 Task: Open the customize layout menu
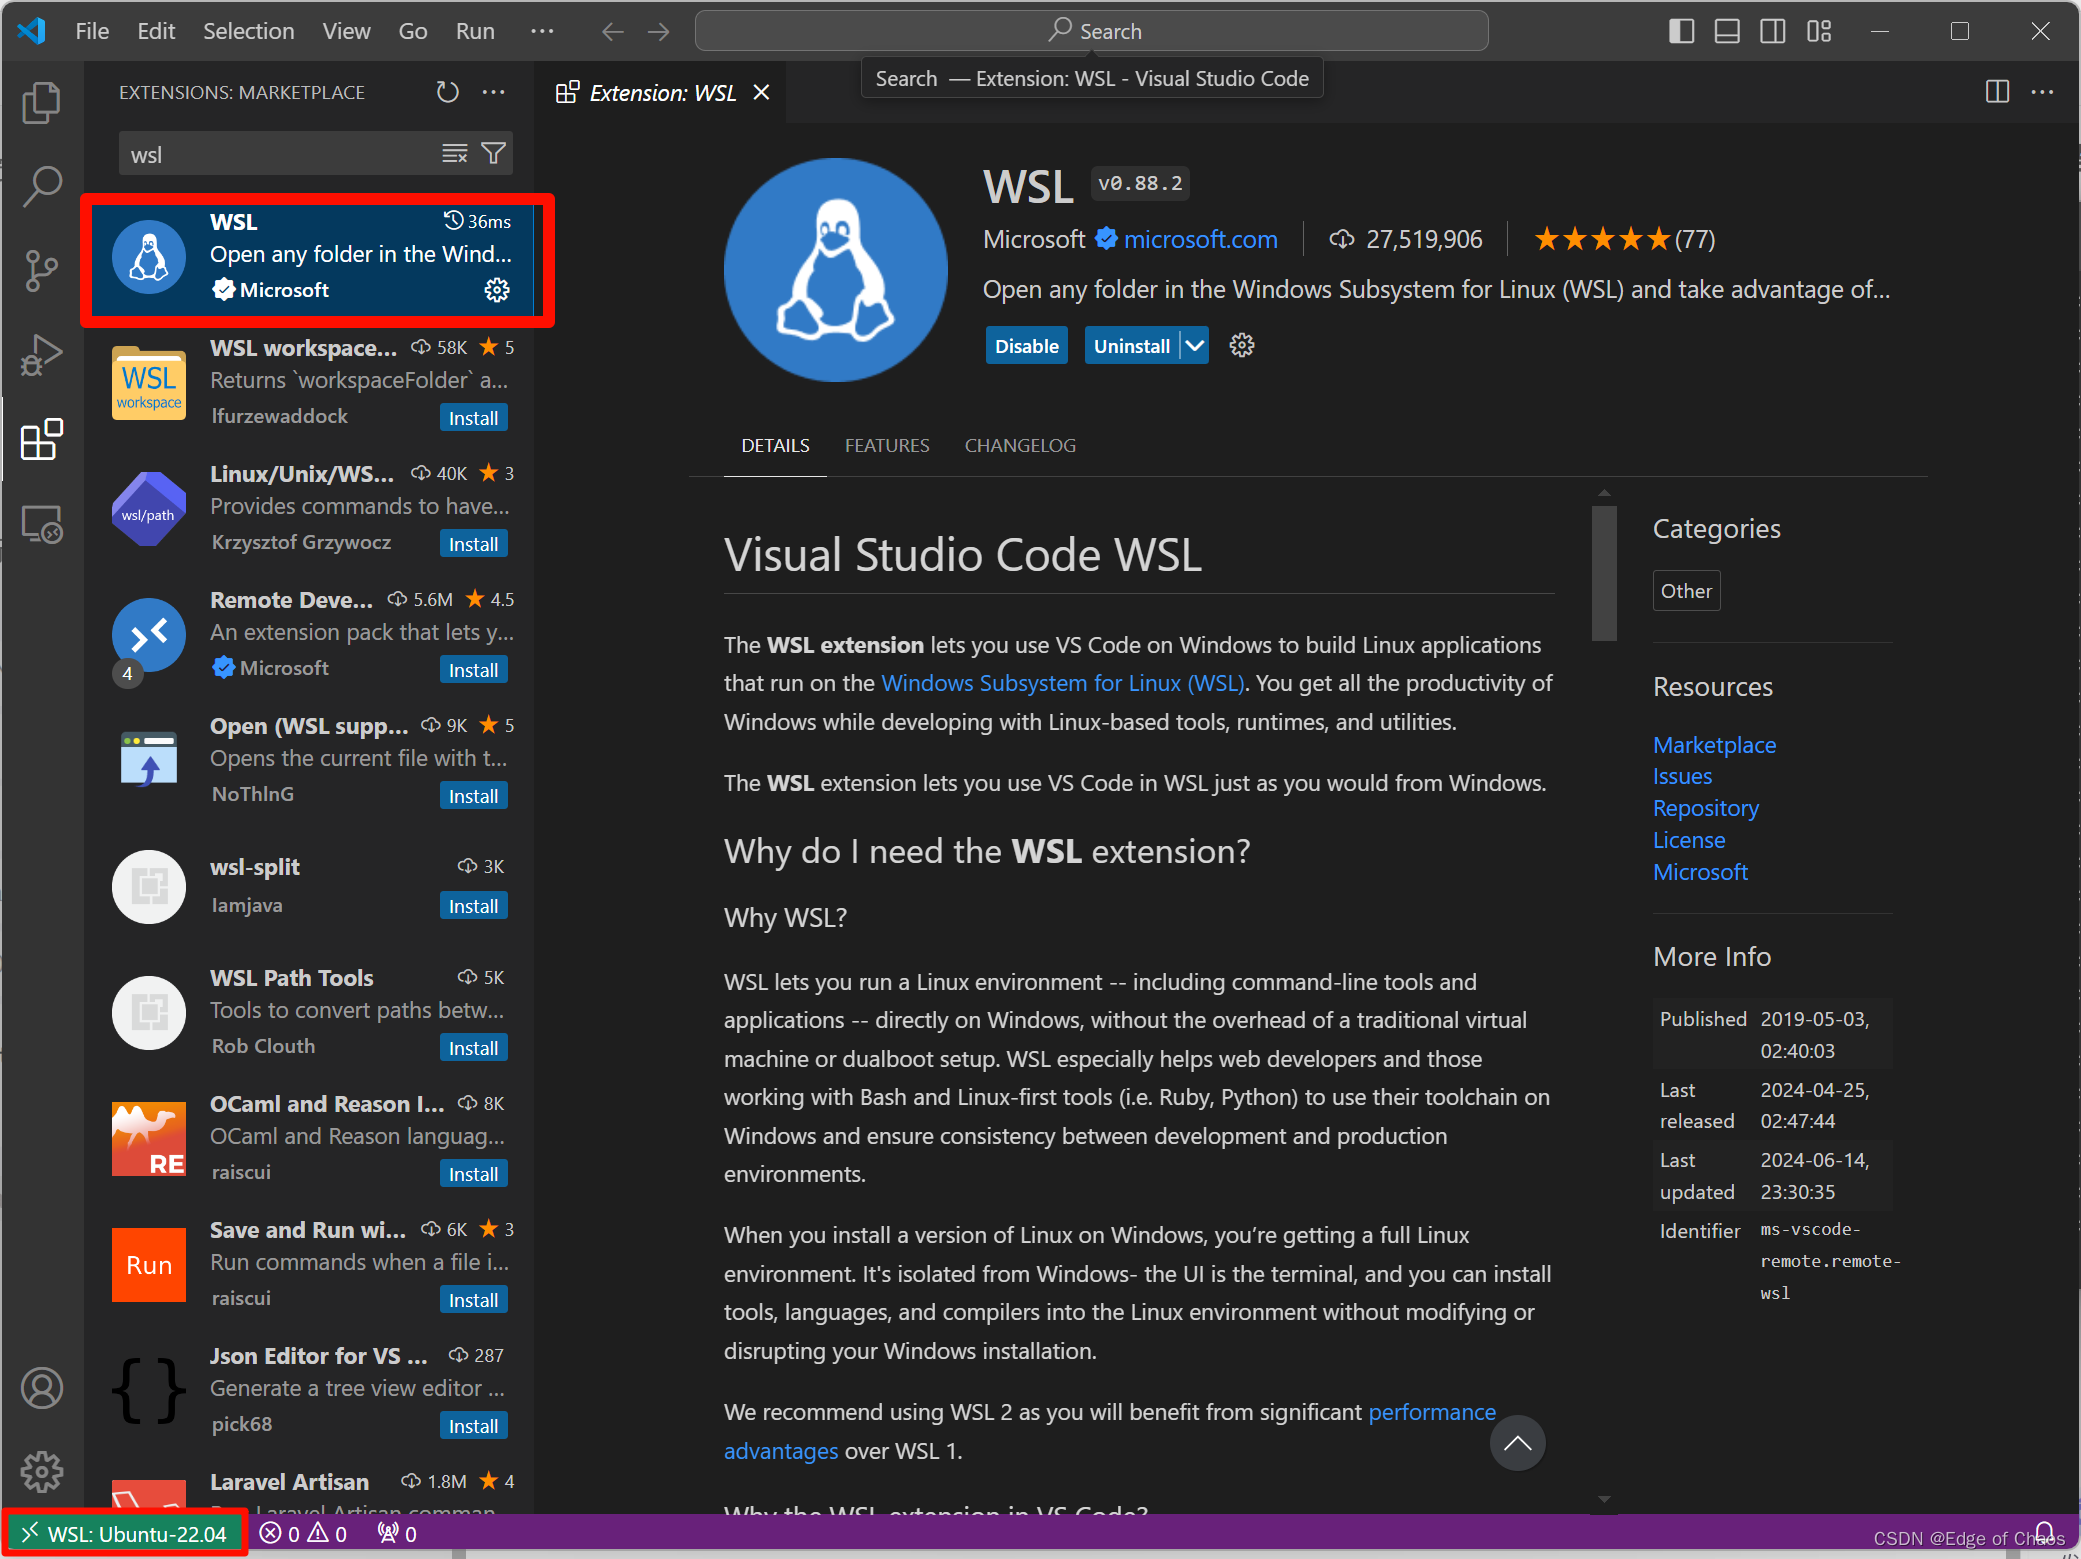(1819, 31)
